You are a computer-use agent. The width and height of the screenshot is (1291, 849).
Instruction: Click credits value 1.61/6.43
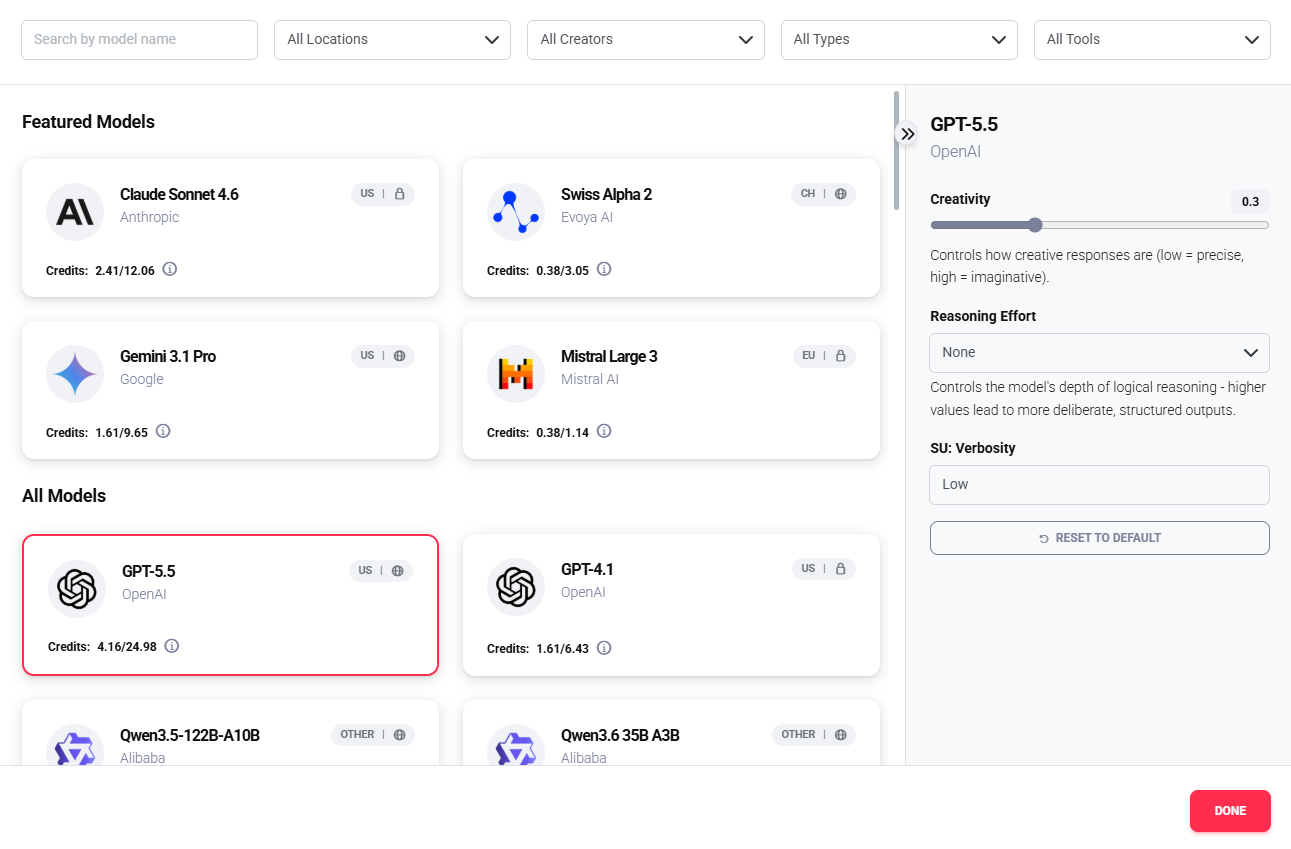click(x=562, y=649)
